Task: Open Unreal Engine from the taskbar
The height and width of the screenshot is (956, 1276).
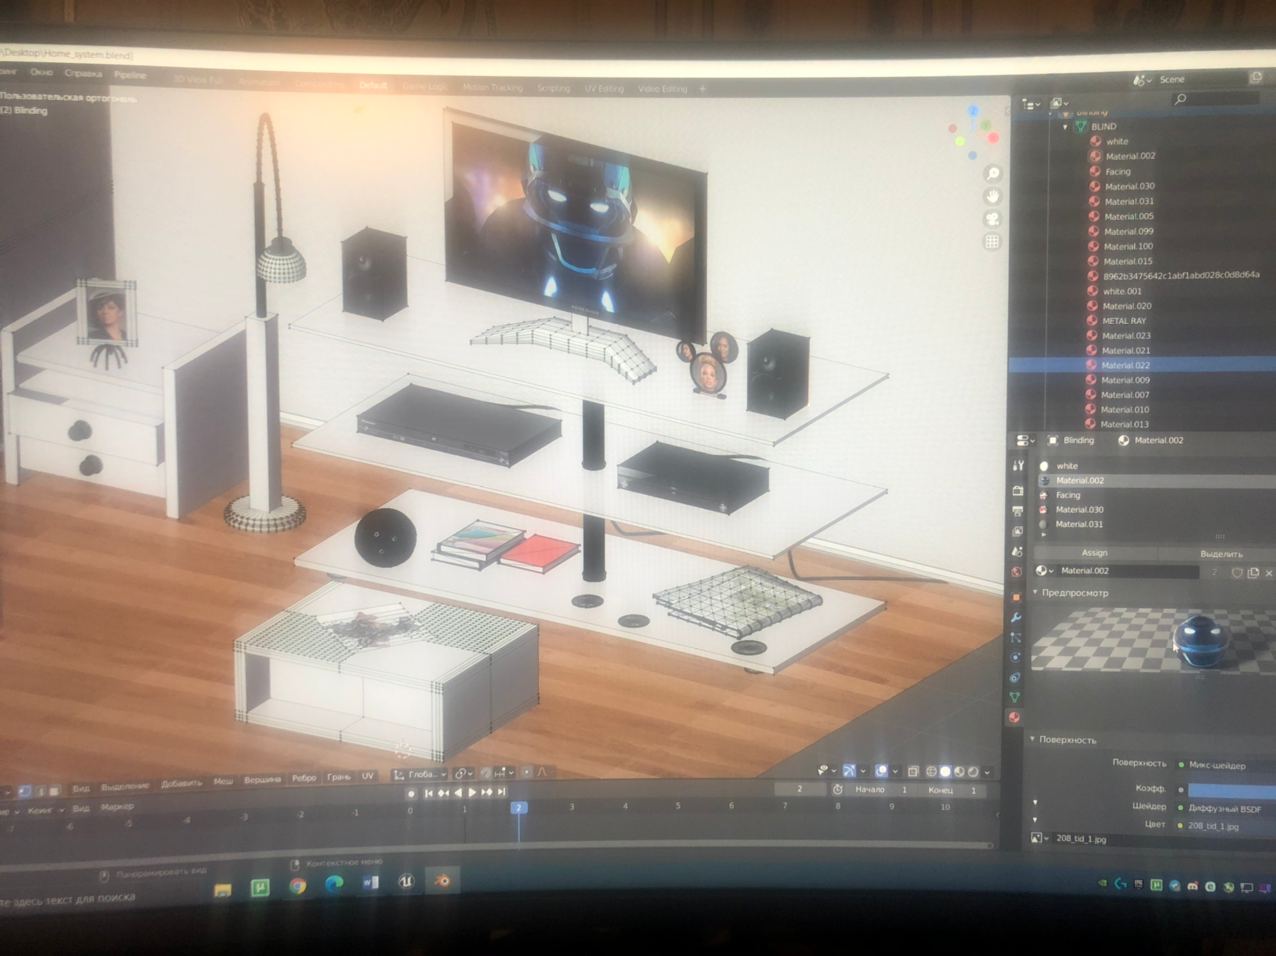Action: click(406, 883)
